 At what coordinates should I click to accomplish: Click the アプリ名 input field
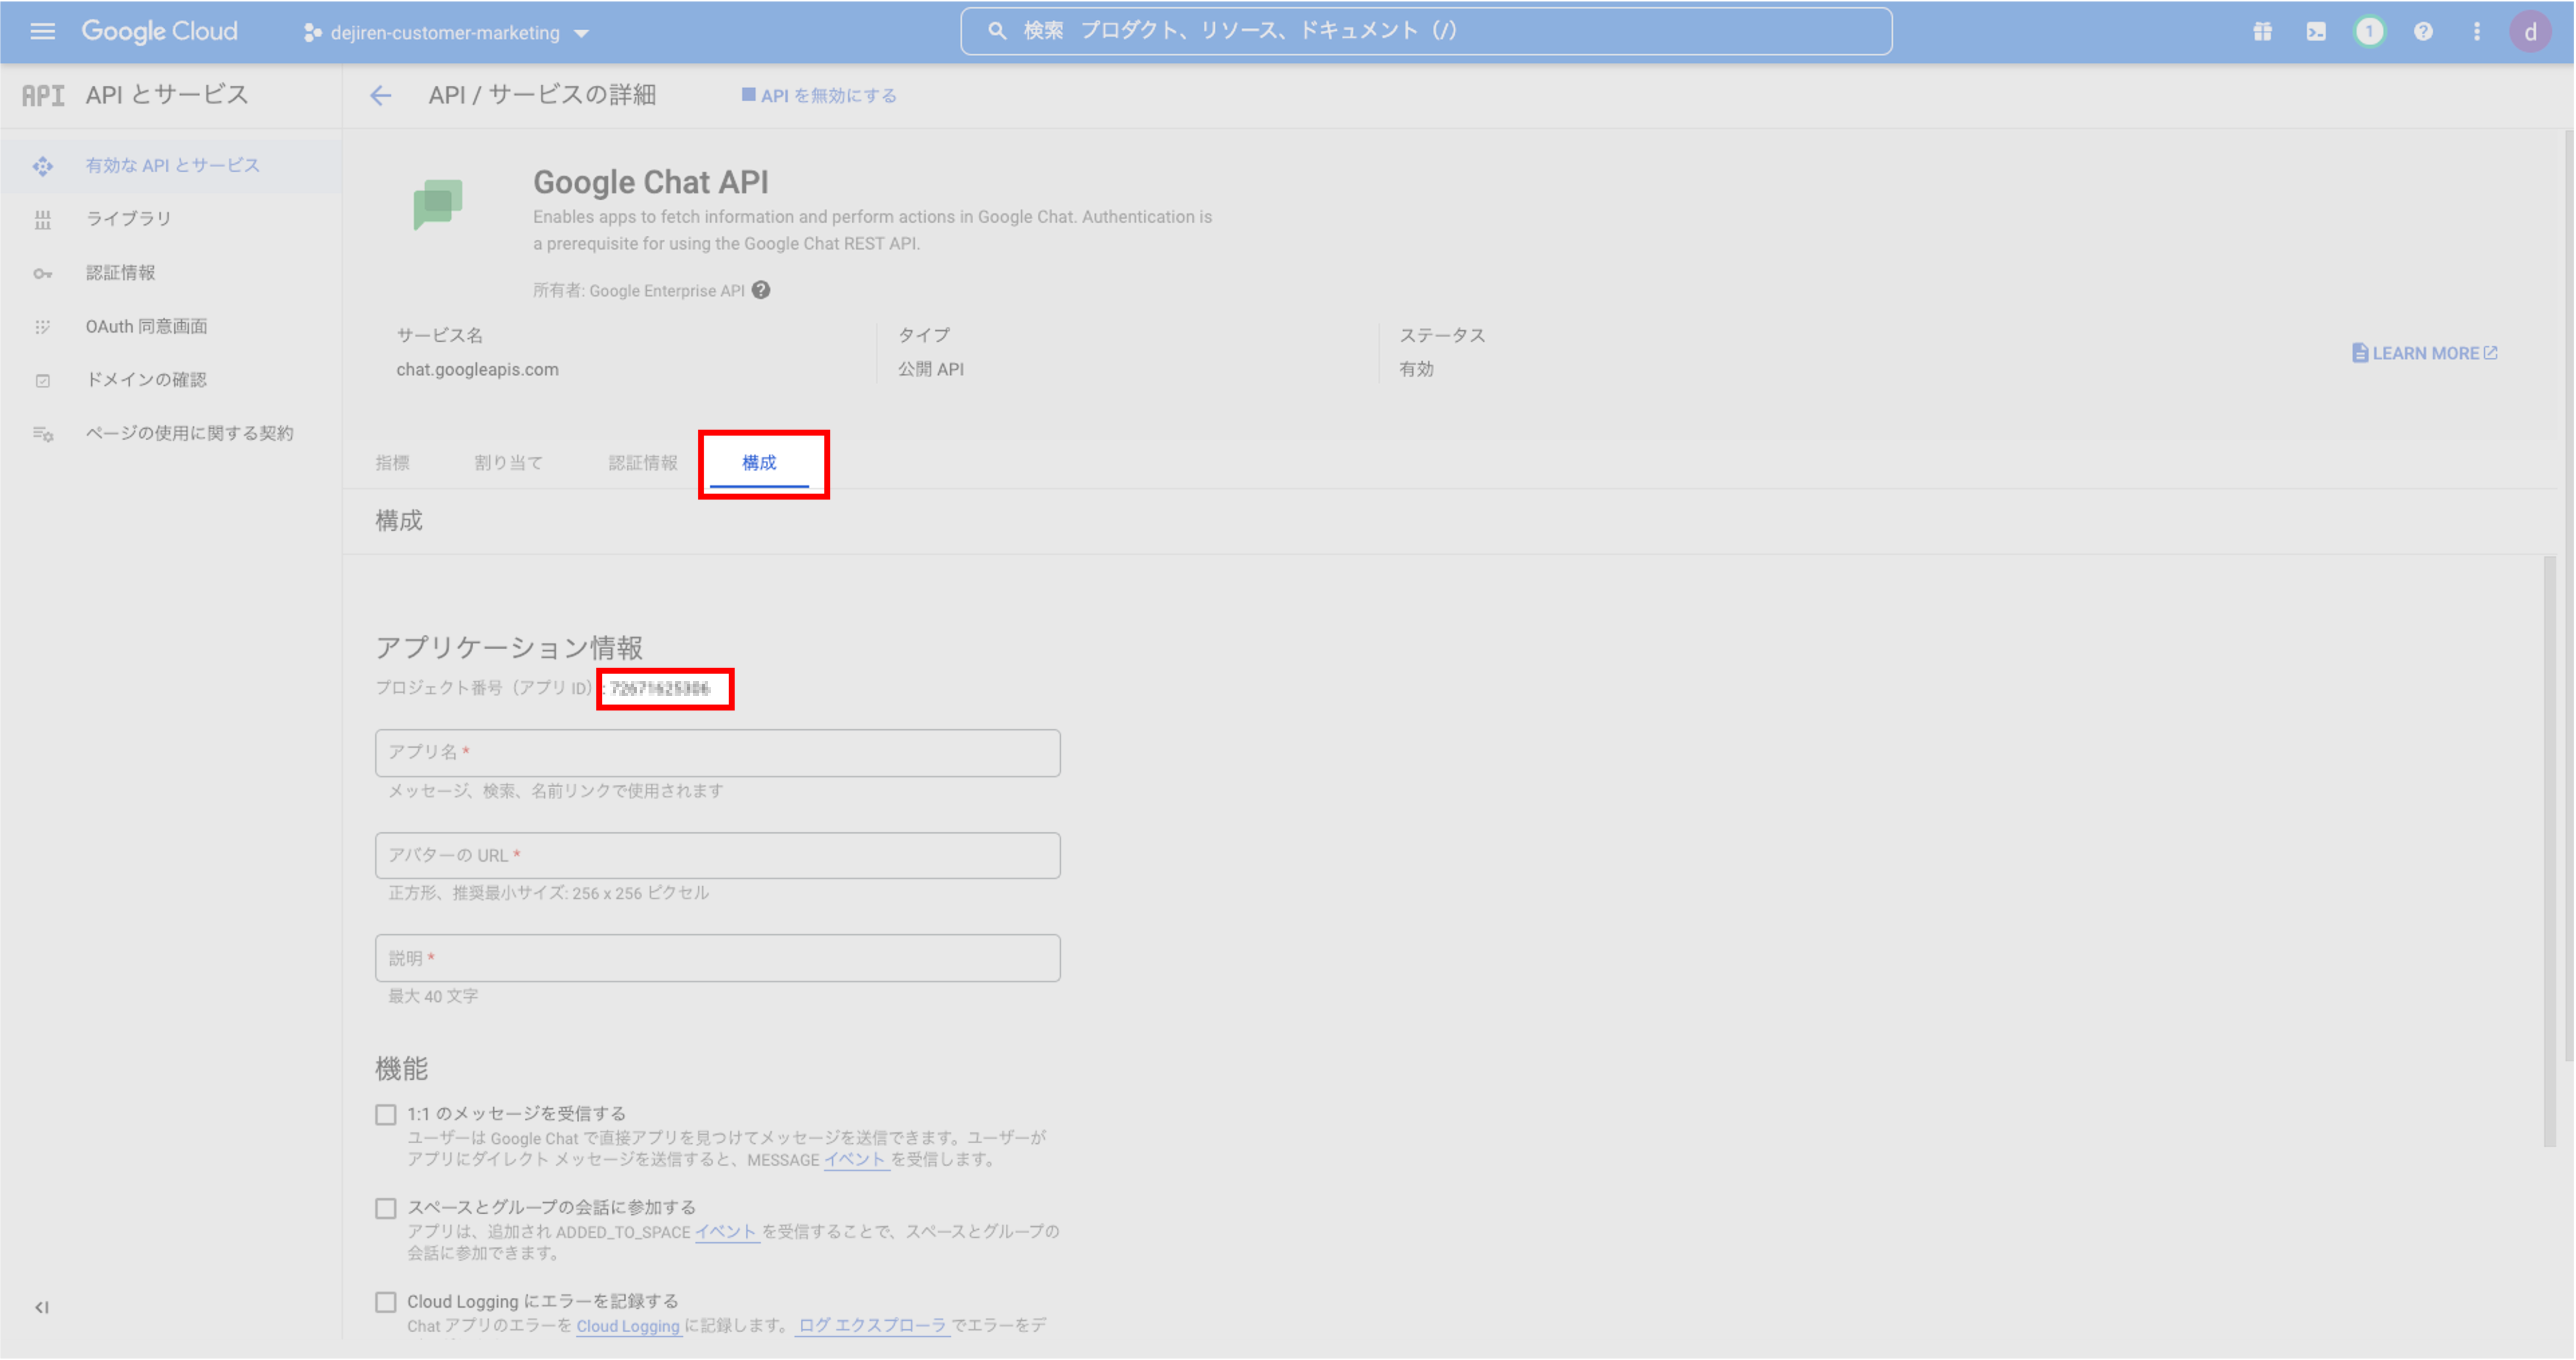[x=717, y=753]
